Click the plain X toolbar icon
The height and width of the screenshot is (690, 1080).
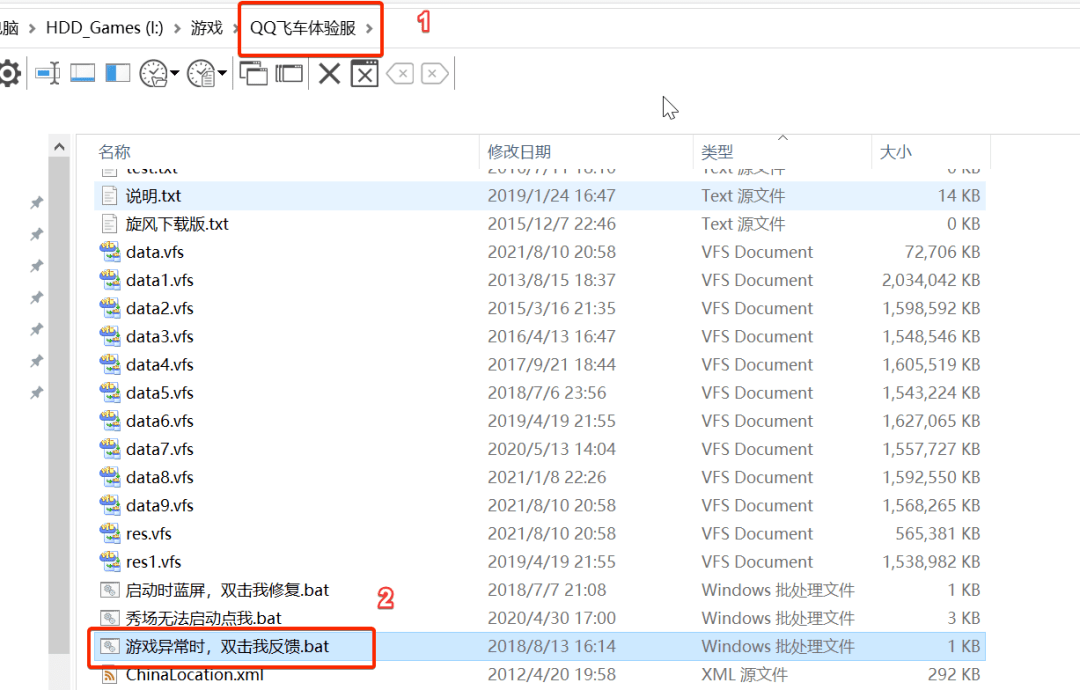click(329, 73)
